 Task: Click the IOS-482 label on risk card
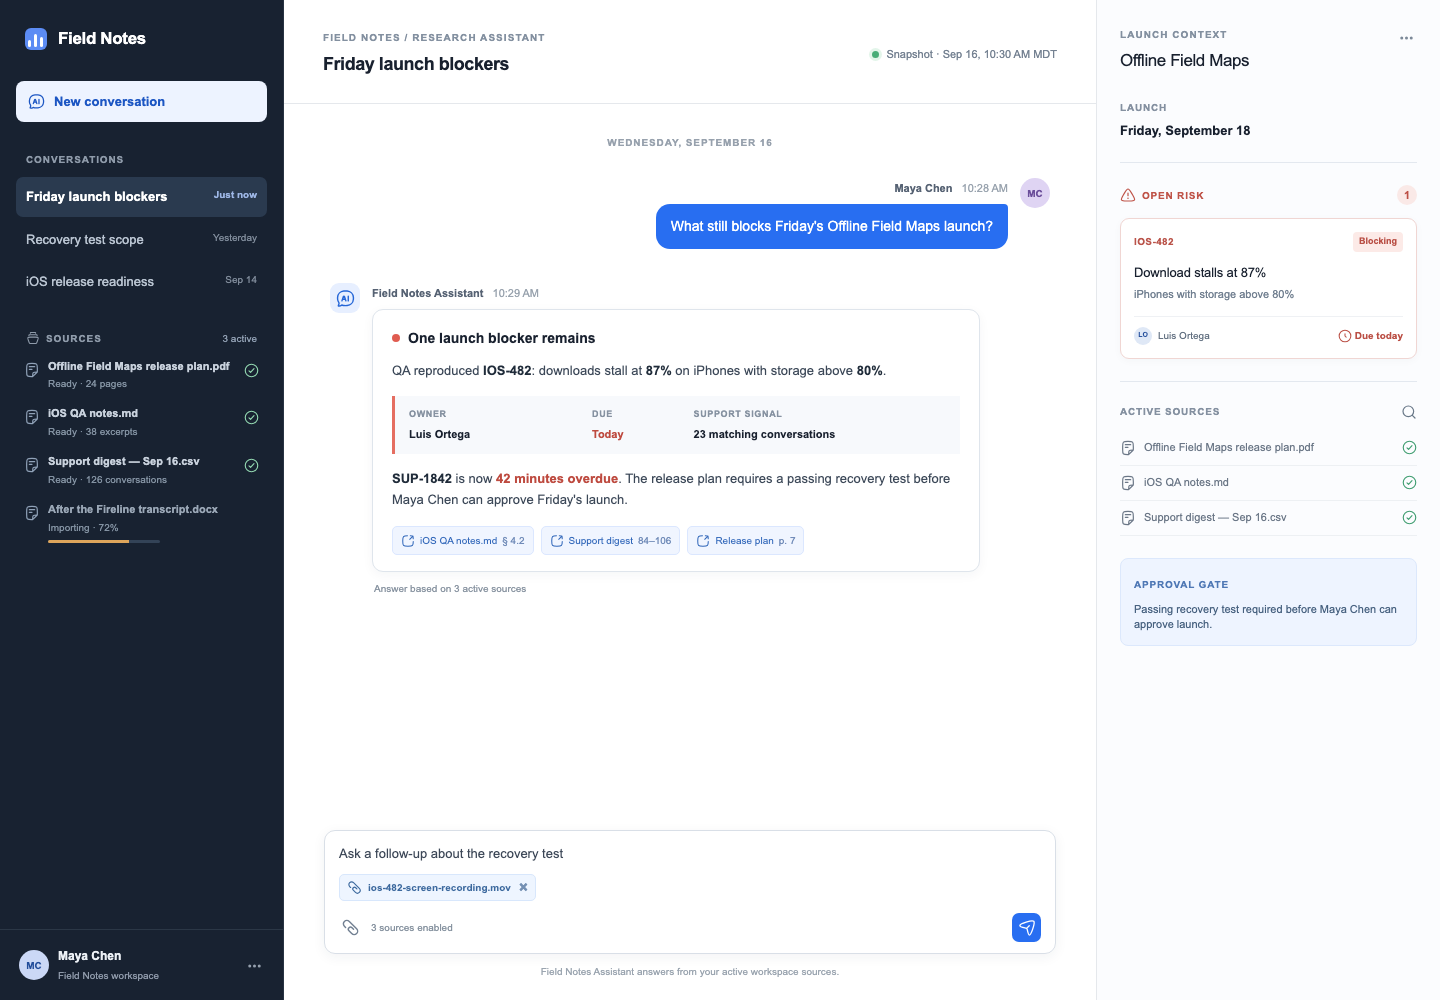1154,241
